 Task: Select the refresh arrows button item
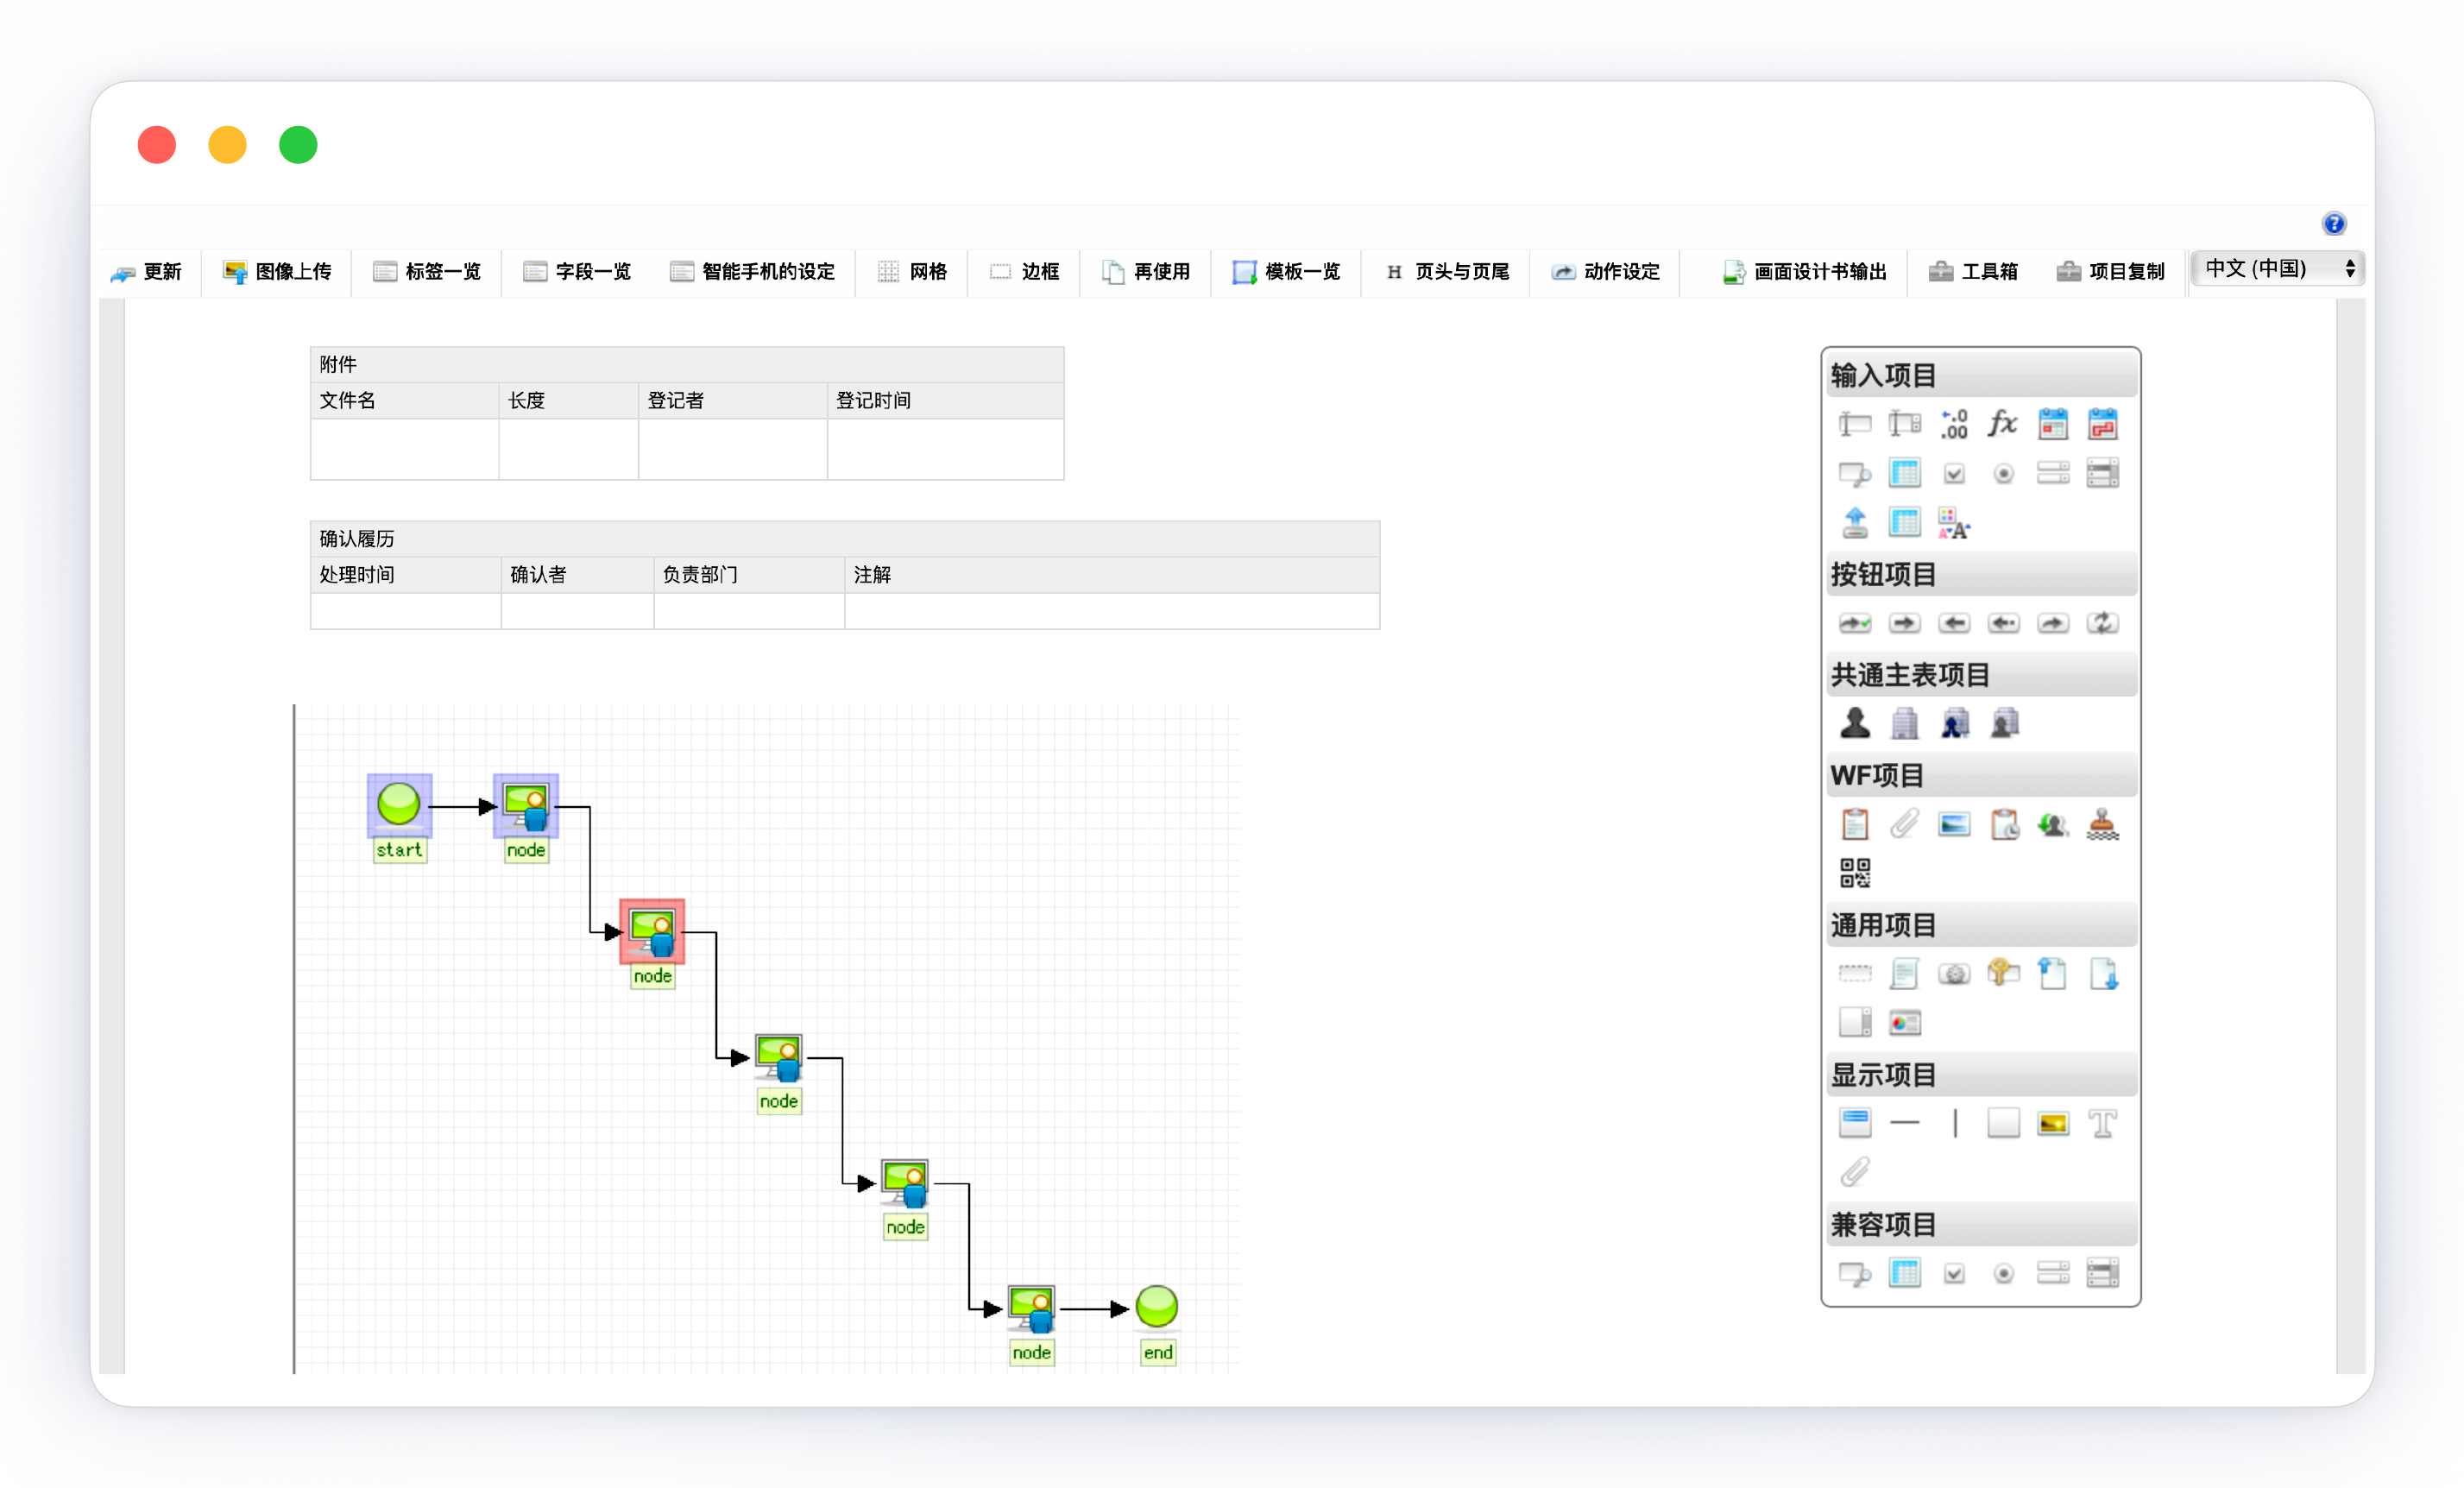[x=2102, y=624]
